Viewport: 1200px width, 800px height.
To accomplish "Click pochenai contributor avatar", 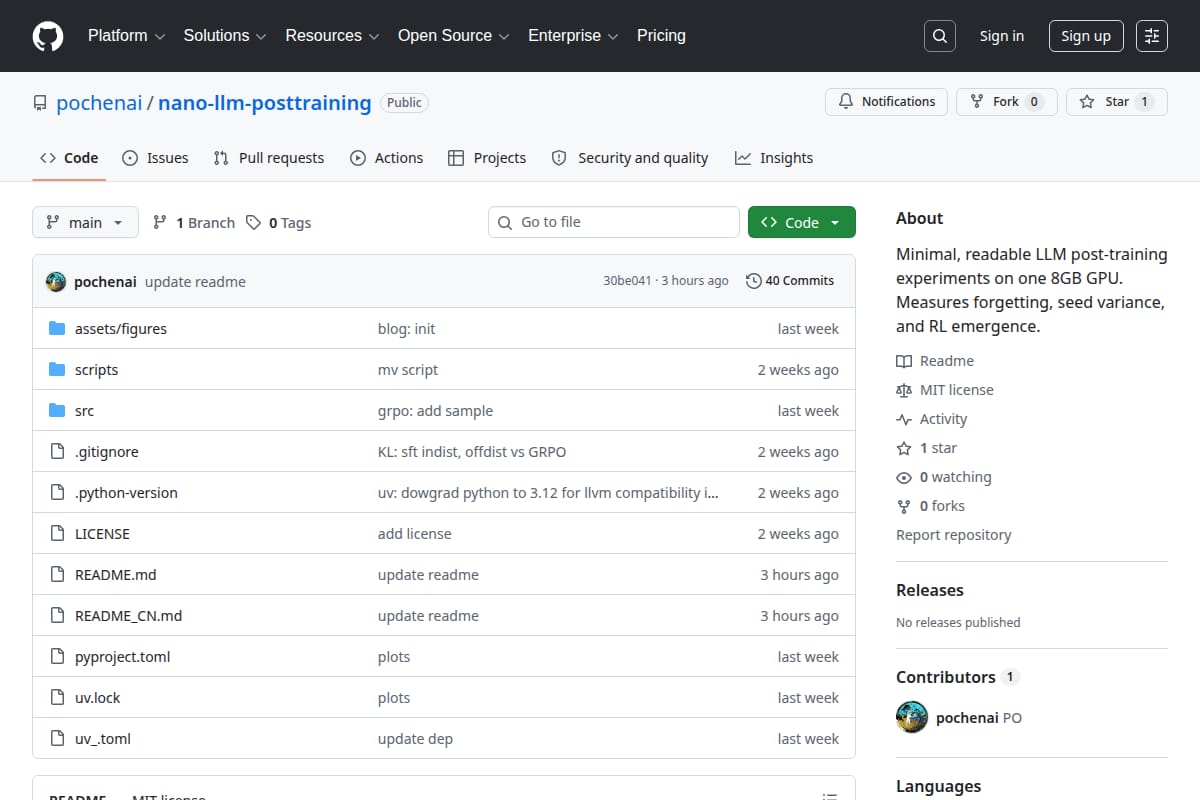I will [x=912, y=717].
